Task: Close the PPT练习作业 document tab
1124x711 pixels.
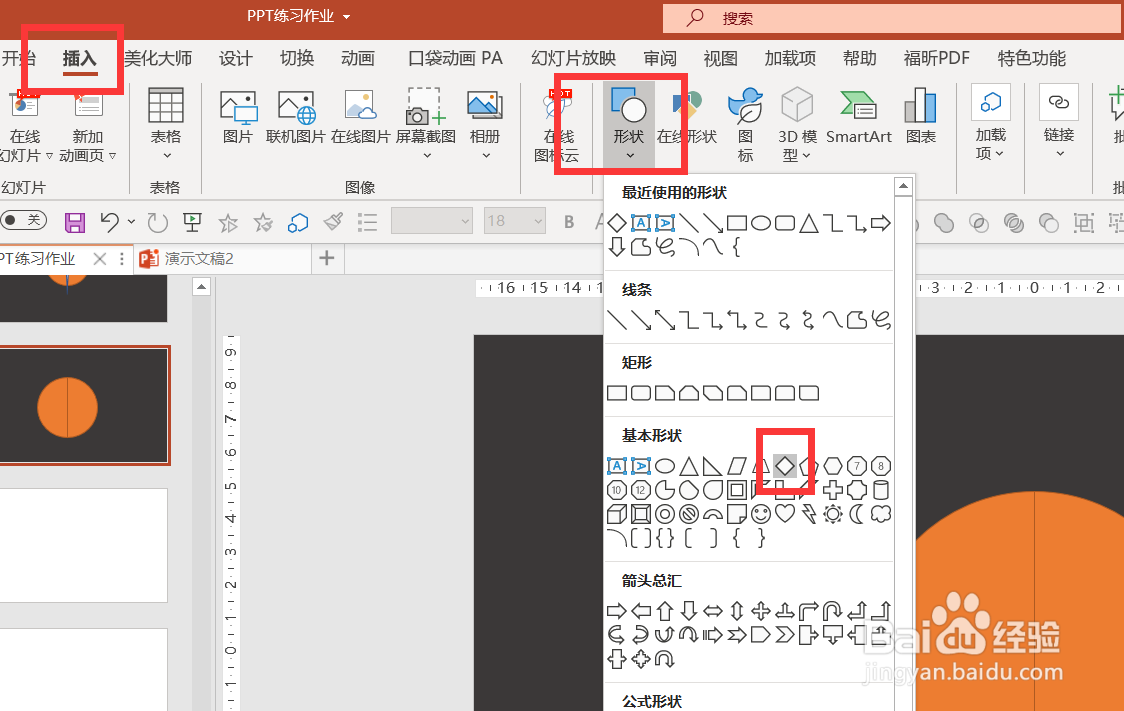Action: pyautogui.click(x=100, y=259)
